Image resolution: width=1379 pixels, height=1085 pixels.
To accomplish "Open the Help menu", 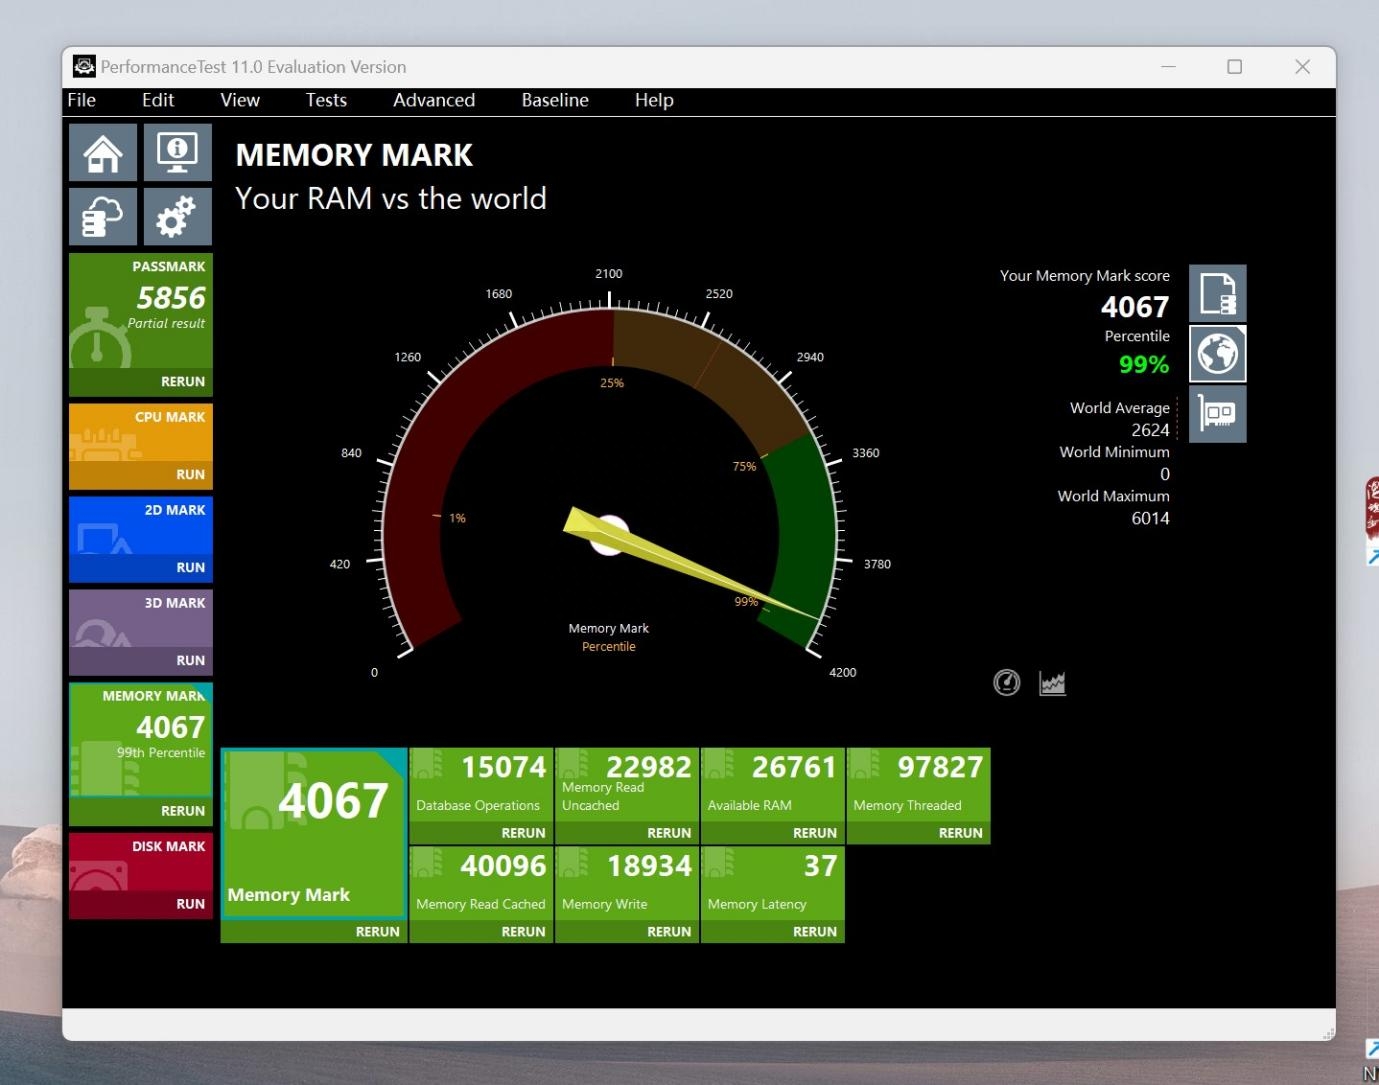I will pos(654,100).
